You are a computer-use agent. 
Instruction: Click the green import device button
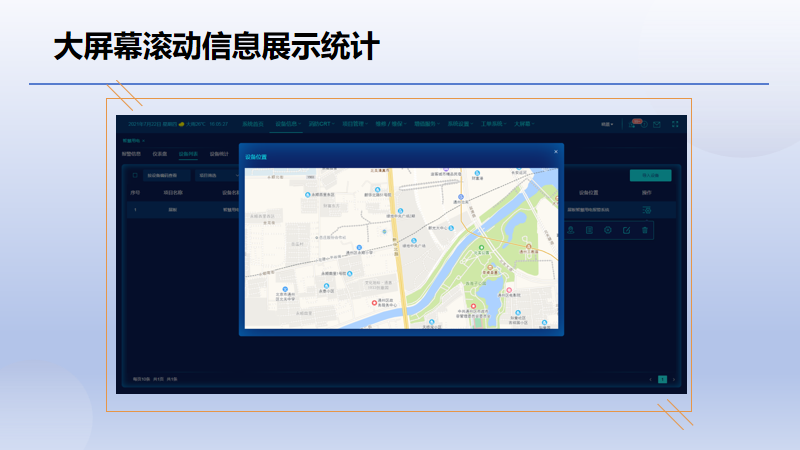click(651, 176)
